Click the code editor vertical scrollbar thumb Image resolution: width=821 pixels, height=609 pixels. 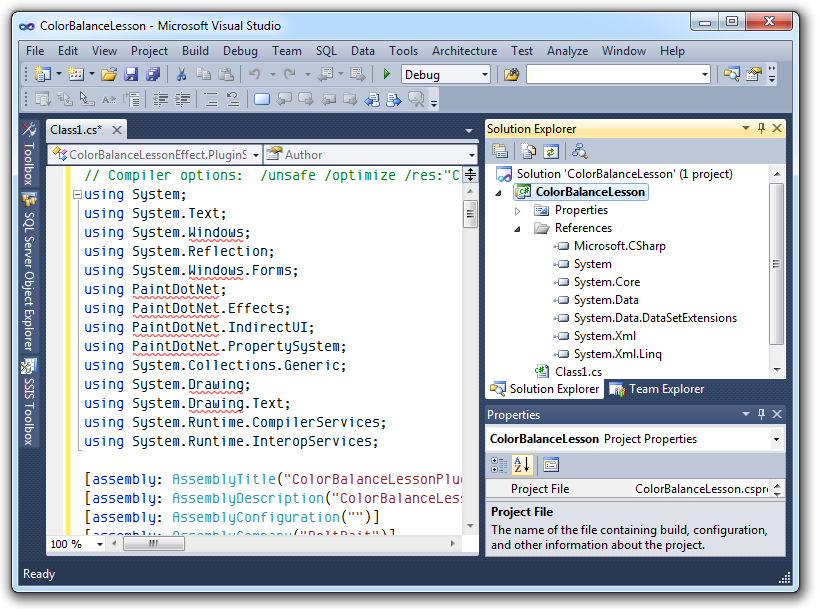click(470, 214)
